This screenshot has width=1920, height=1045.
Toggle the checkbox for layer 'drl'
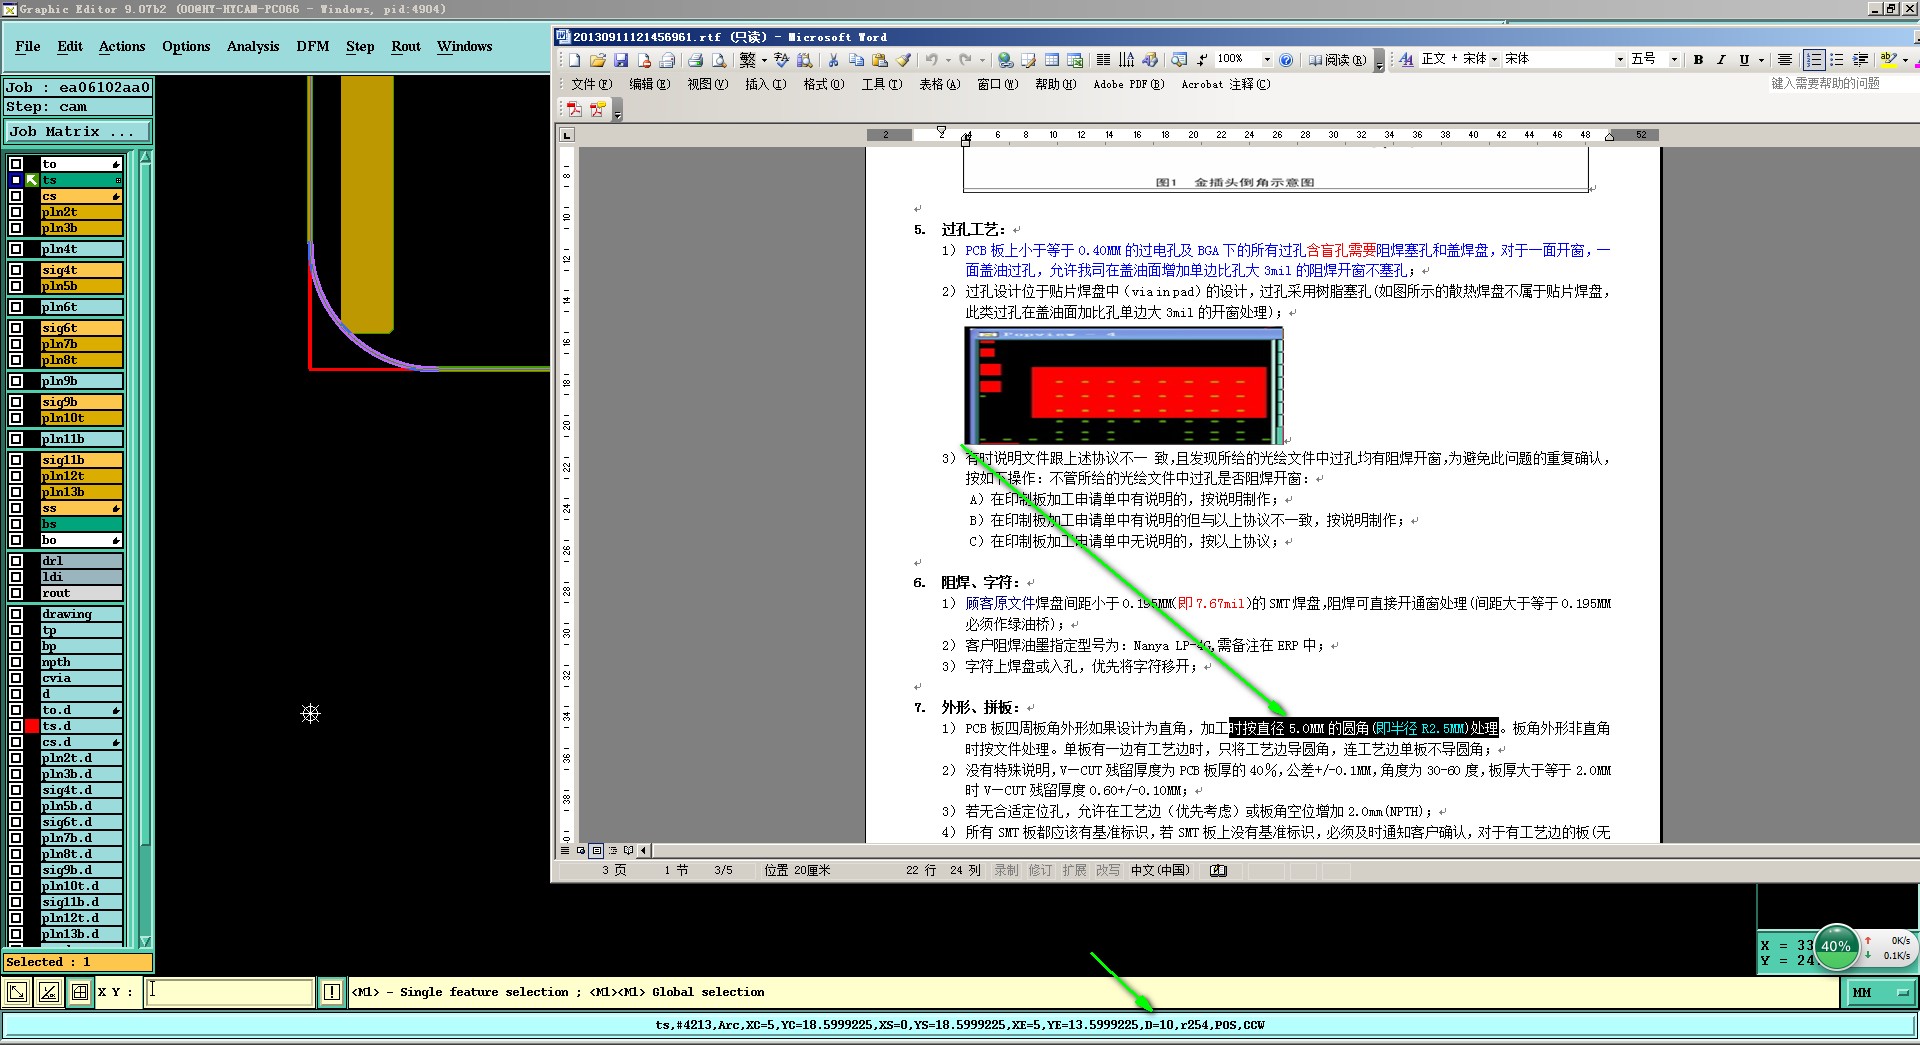pos(16,561)
